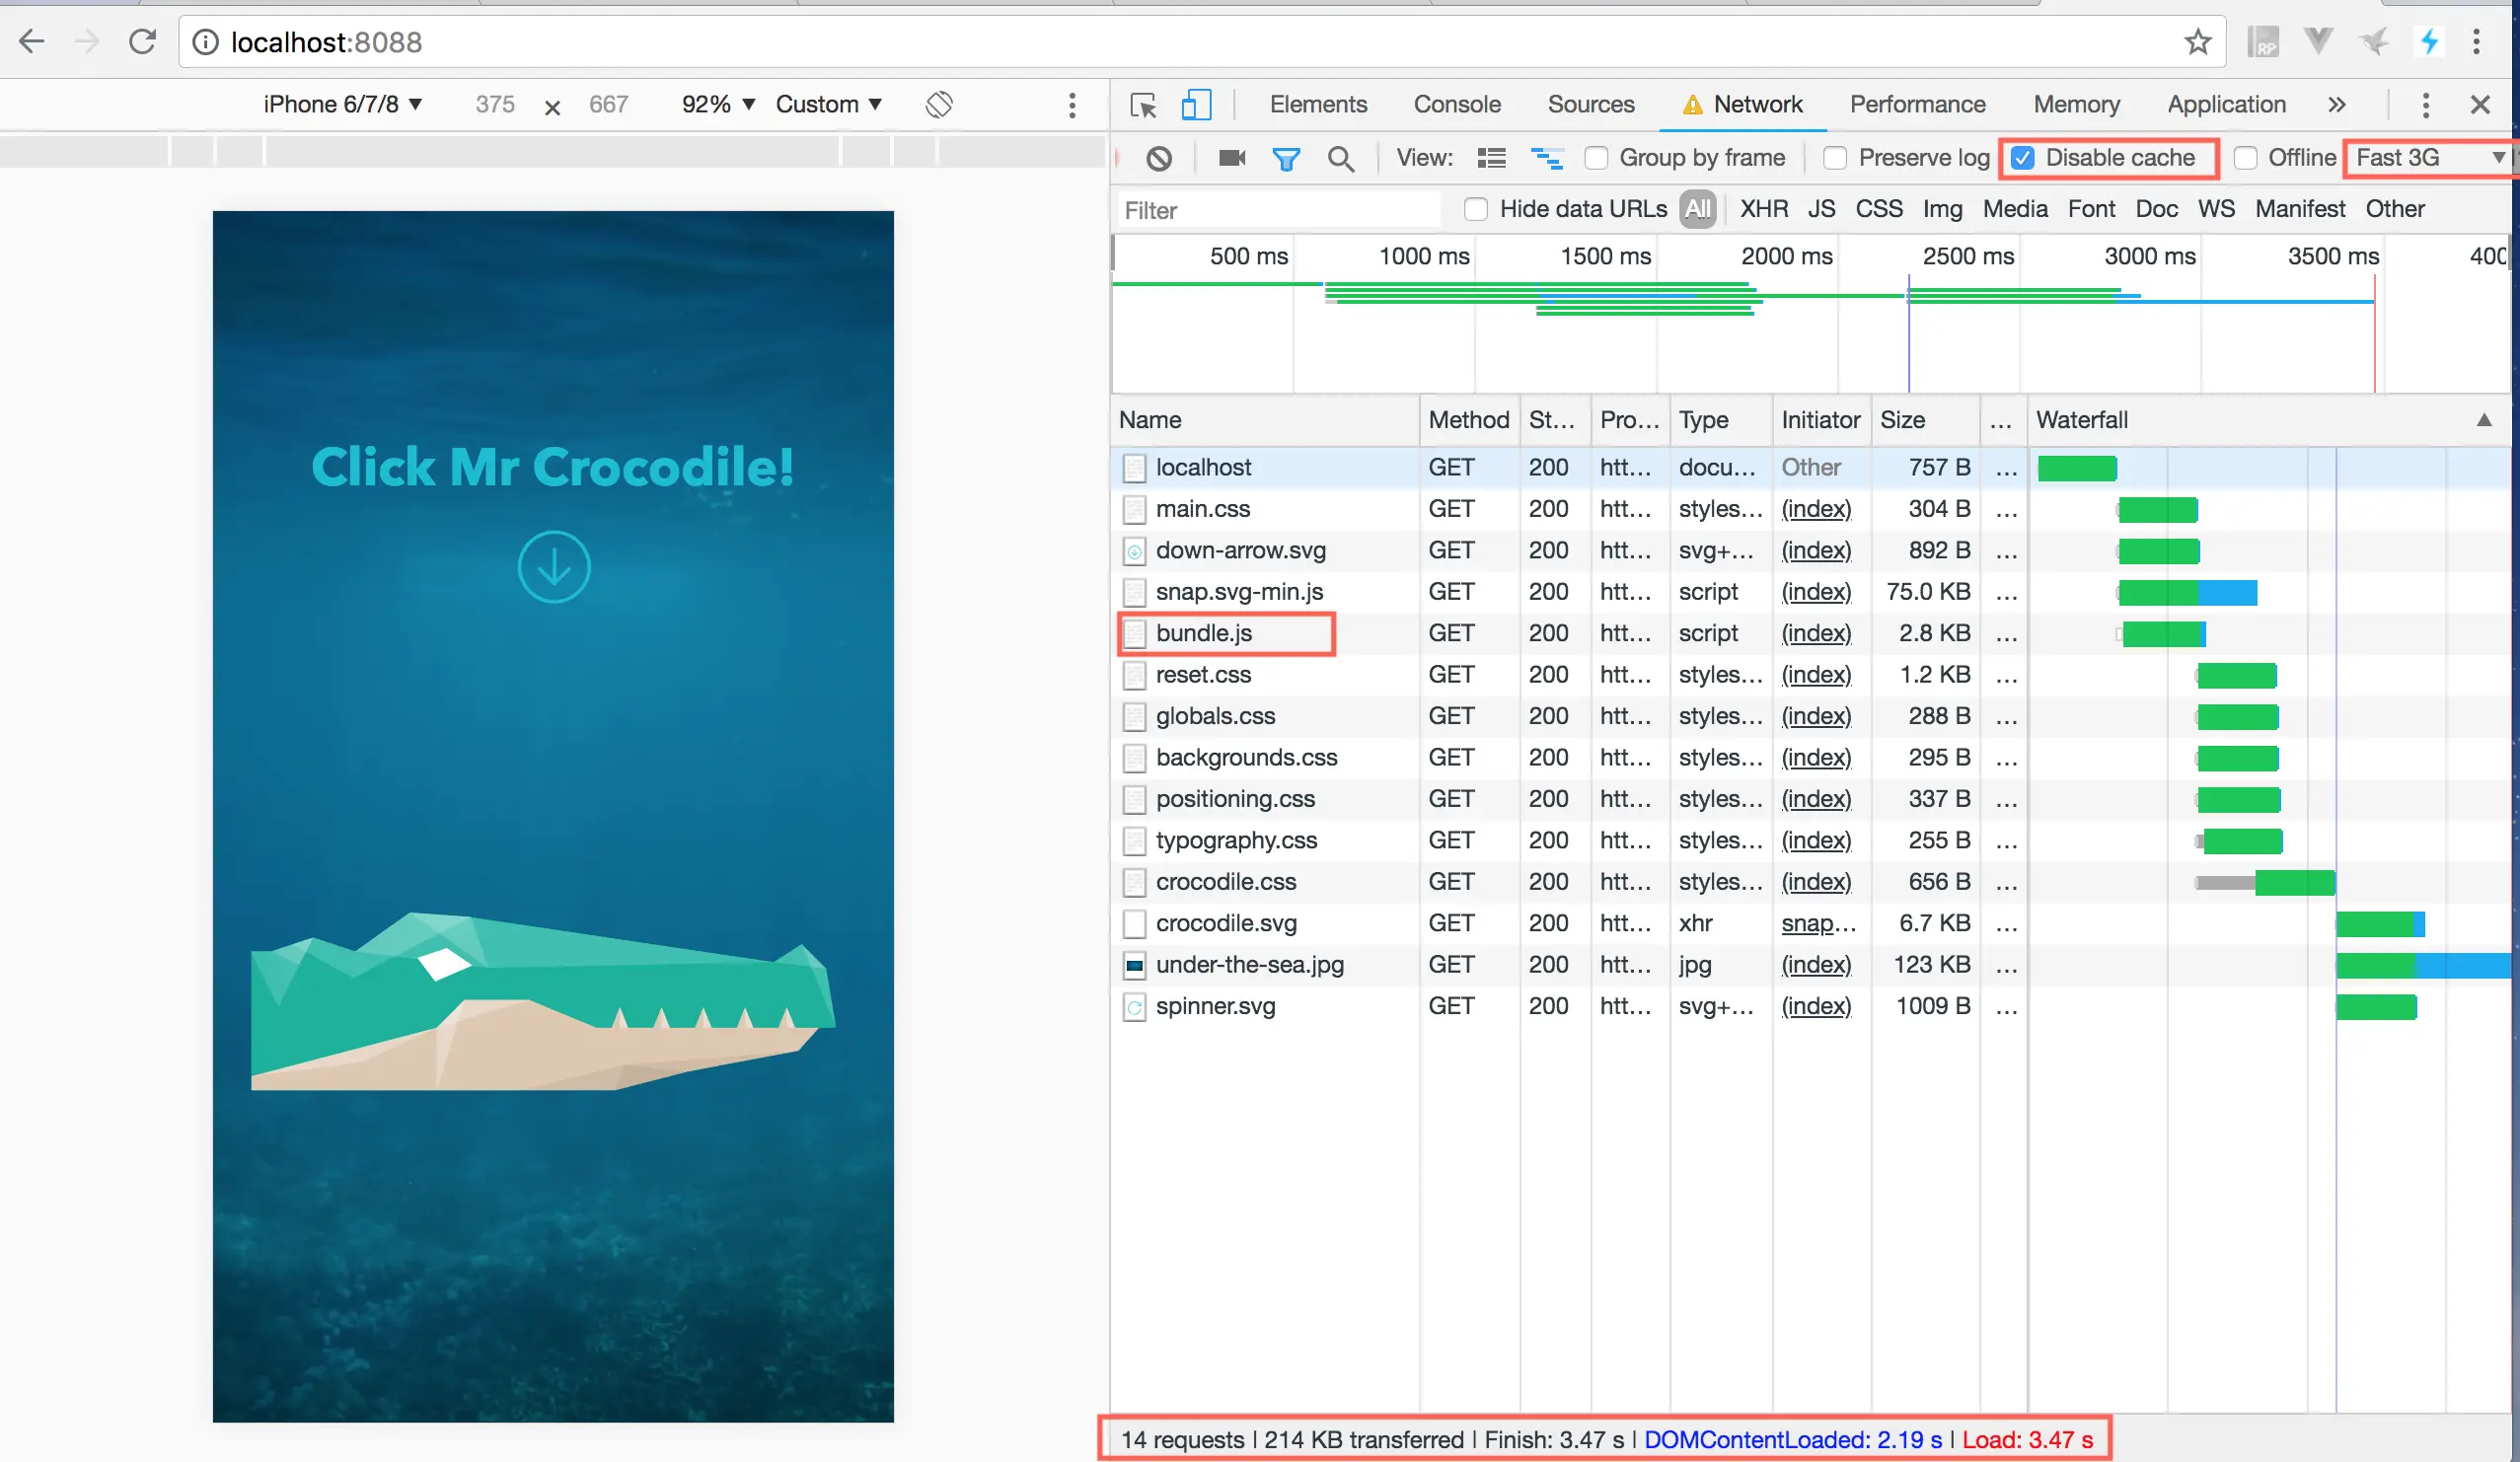This screenshot has width=2520, height=1462.
Task: Expand the 92% zoom dropdown
Action: coord(718,105)
